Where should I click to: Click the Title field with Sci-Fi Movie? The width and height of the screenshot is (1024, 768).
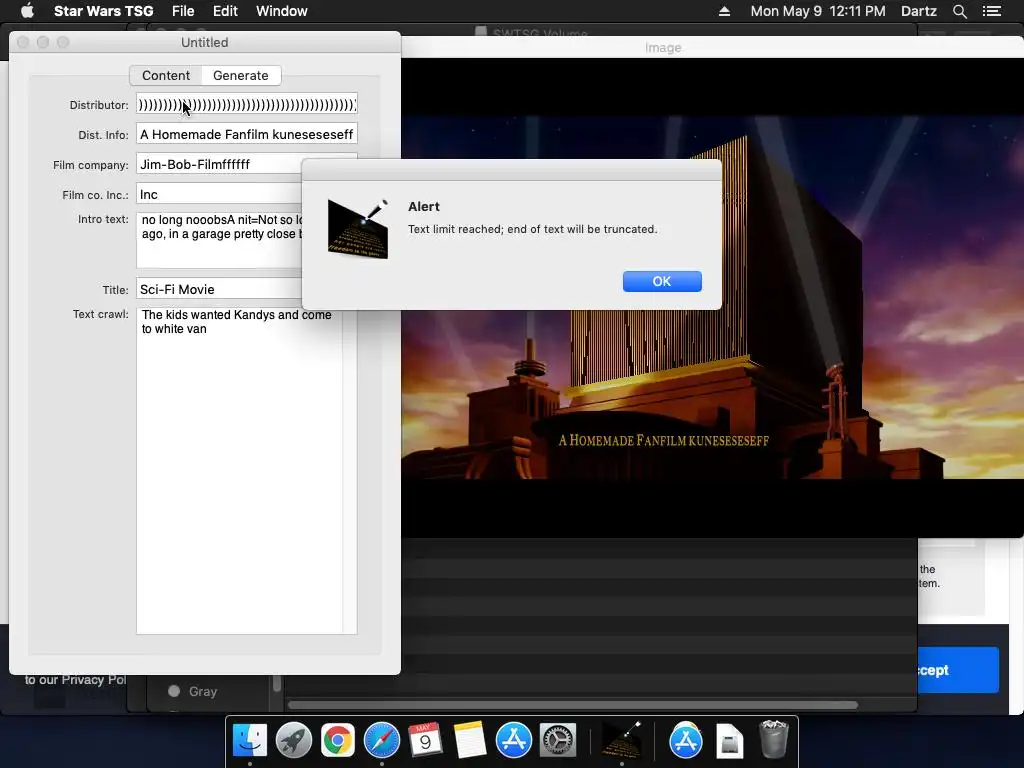pos(219,289)
